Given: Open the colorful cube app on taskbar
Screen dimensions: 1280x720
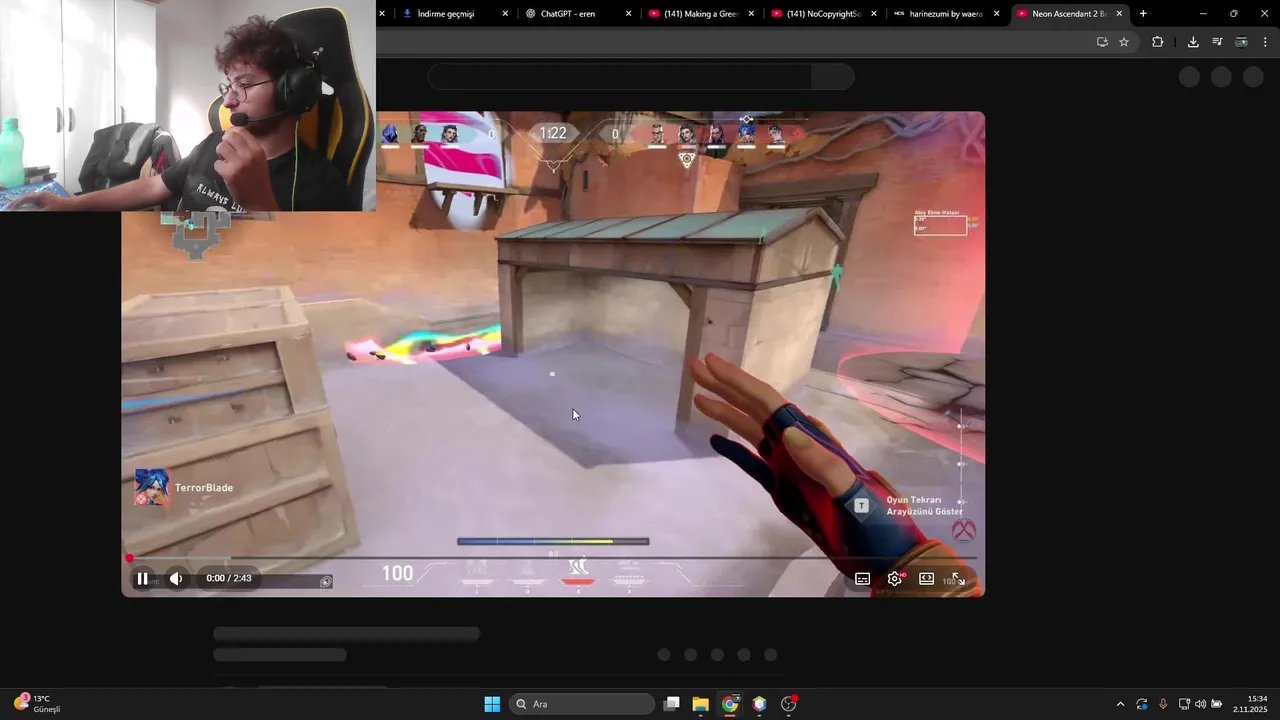Looking at the screenshot, I should pyautogui.click(x=759, y=704).
